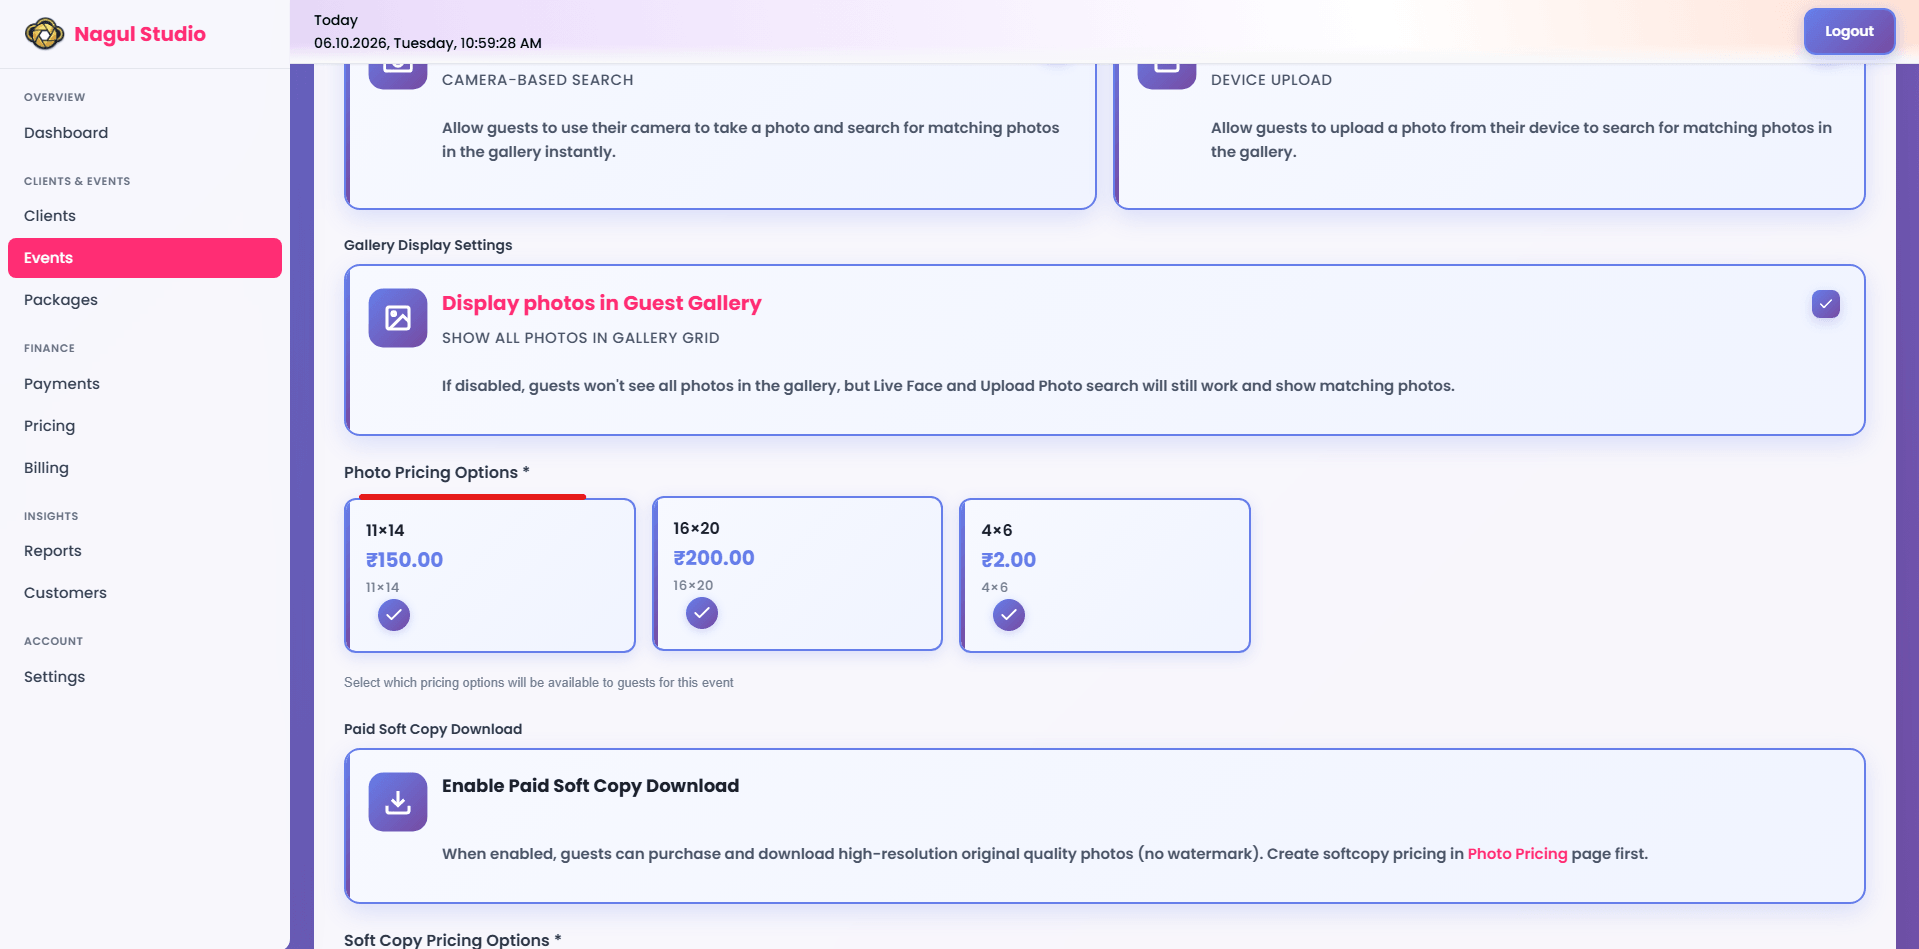This screenshot has width=1919, height=949.
Task: Uncheck Display photos in Guest Gallery checkbox
Action: pos(1826,304)
